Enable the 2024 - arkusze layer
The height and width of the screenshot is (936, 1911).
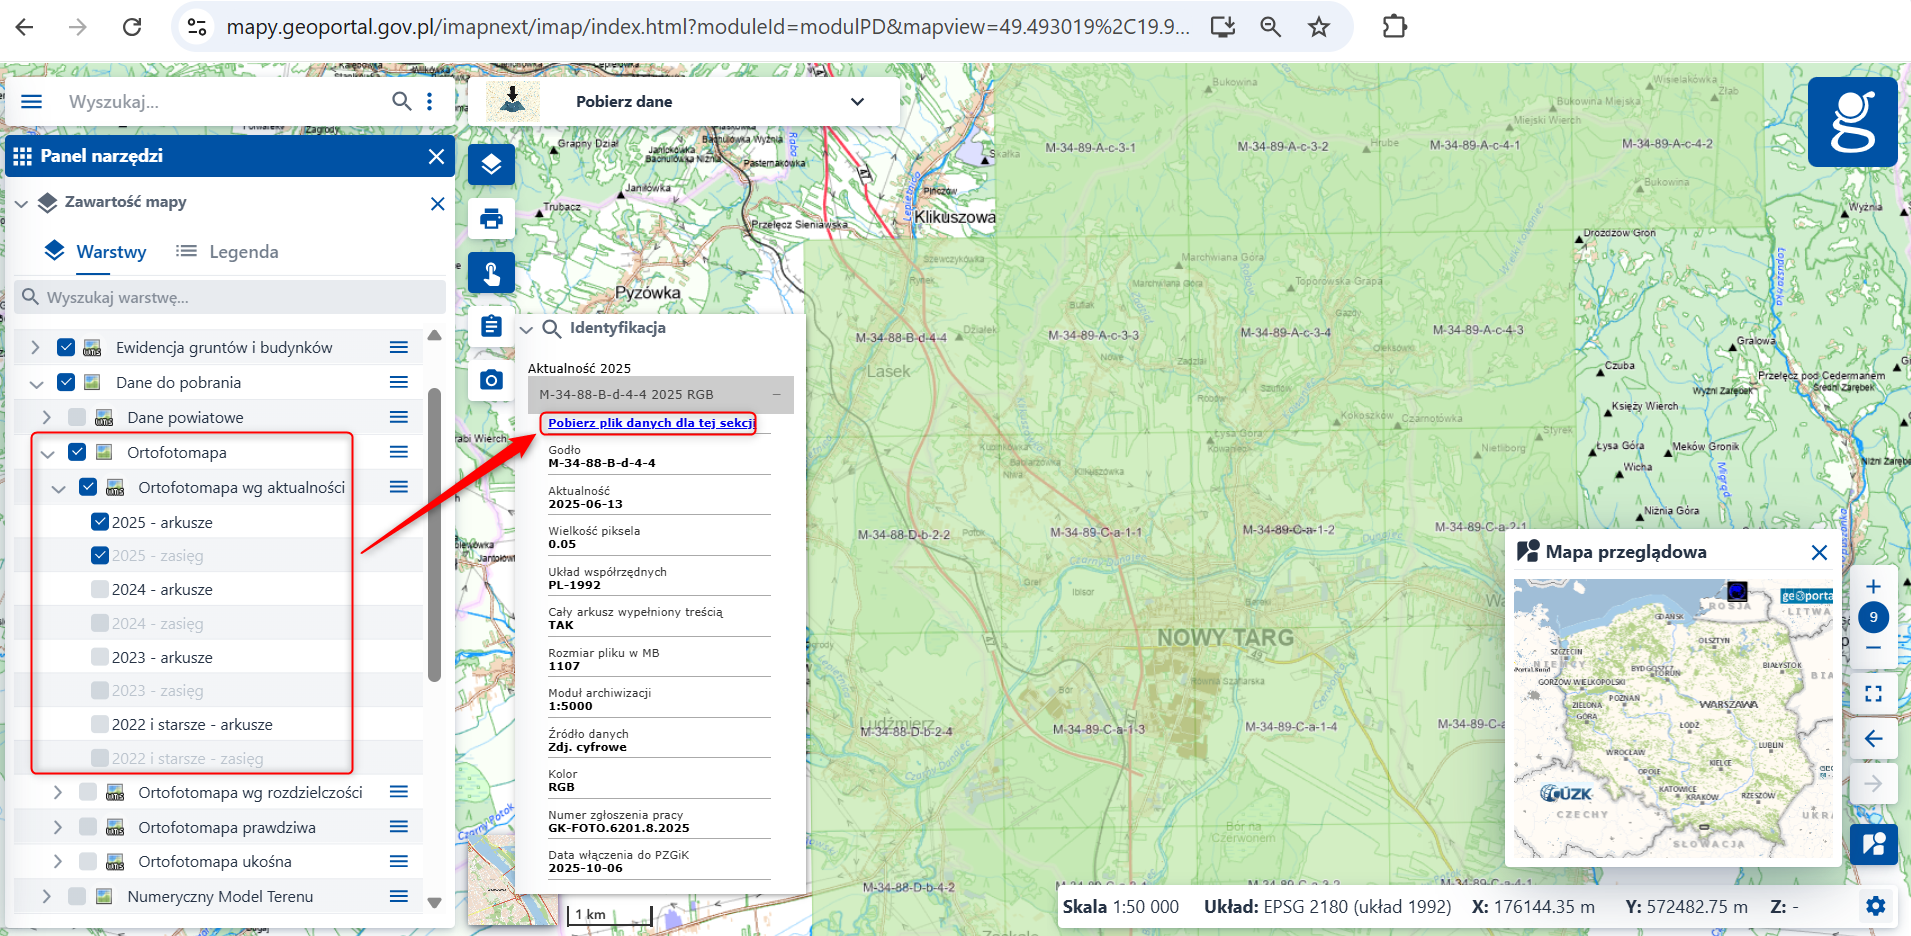coord(100,590)
